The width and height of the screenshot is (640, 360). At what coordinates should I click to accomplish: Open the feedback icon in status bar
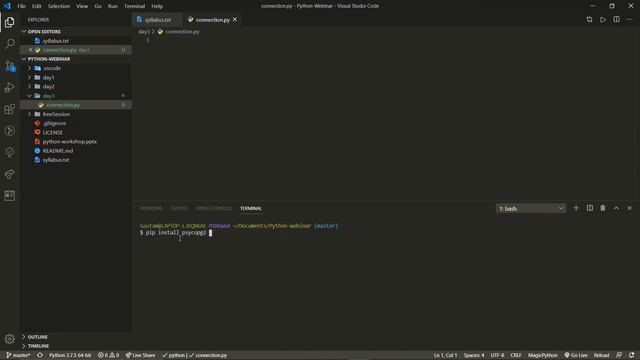(x=619, y=355)
